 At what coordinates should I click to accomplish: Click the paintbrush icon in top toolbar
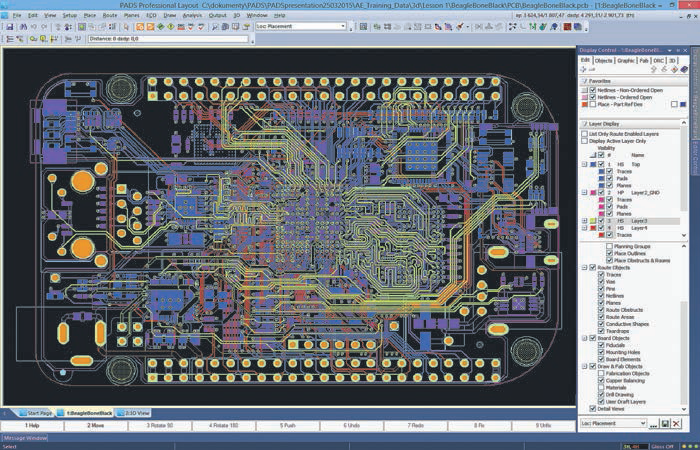click(x=460, y=27)
